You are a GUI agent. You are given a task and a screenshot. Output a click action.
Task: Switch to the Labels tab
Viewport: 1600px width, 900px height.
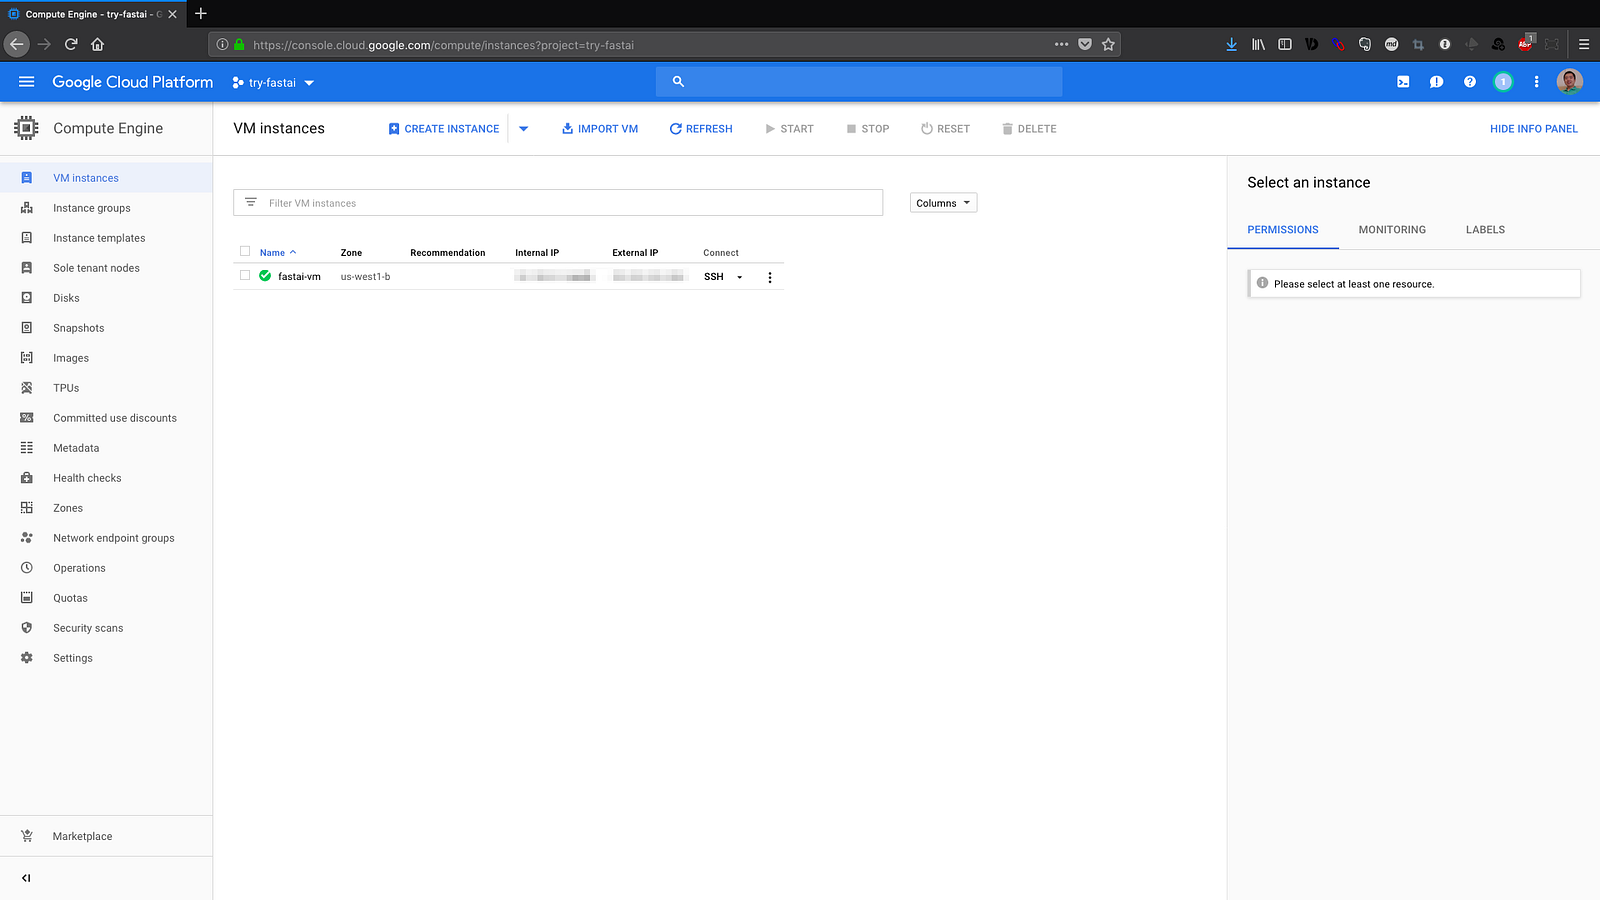(x=1485, y=230)
